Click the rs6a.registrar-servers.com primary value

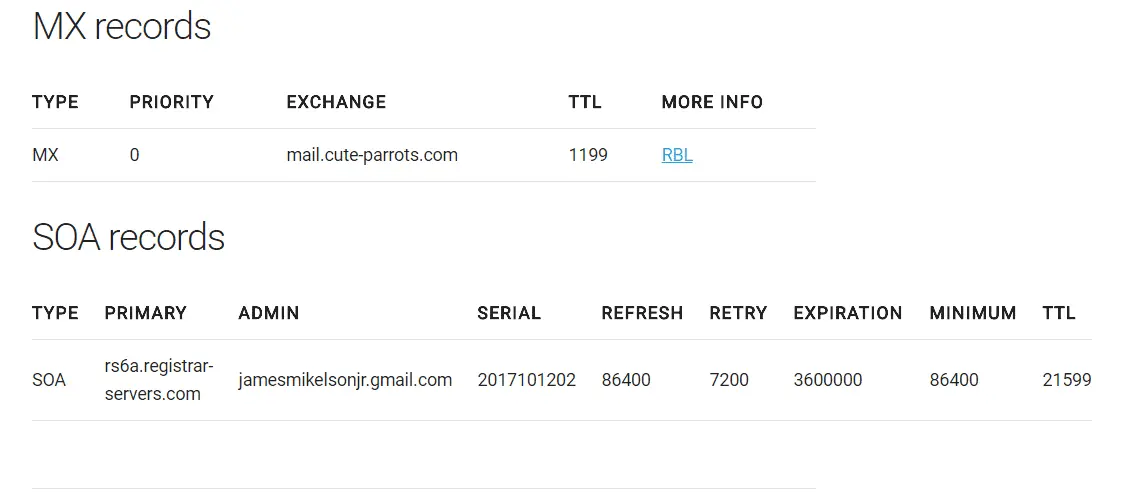coord(159,380)
